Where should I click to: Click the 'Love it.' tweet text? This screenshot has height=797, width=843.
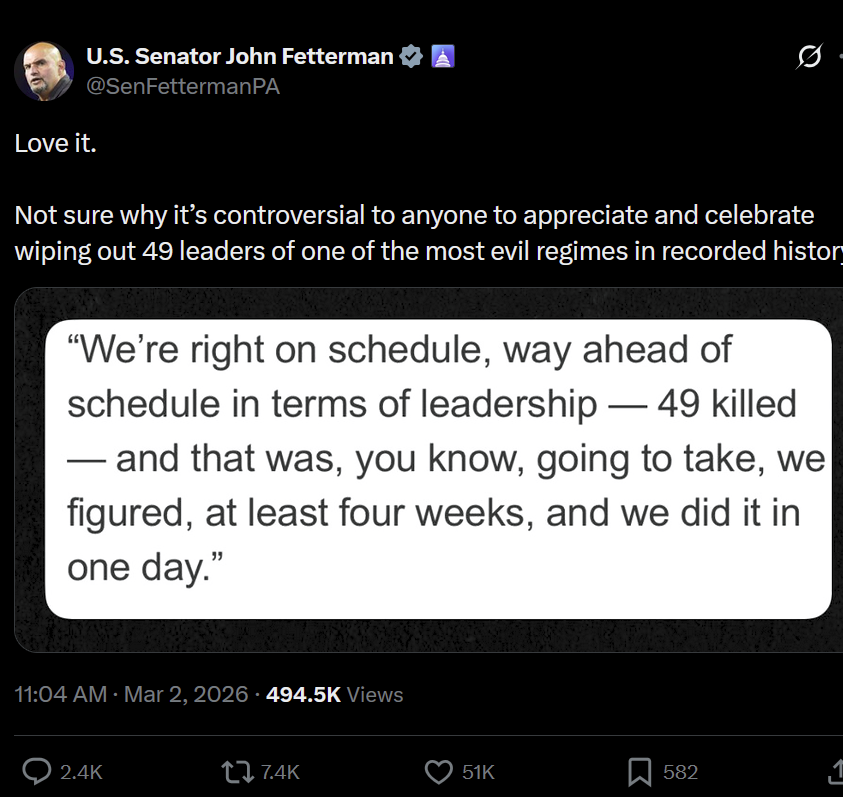click(56, 143)
